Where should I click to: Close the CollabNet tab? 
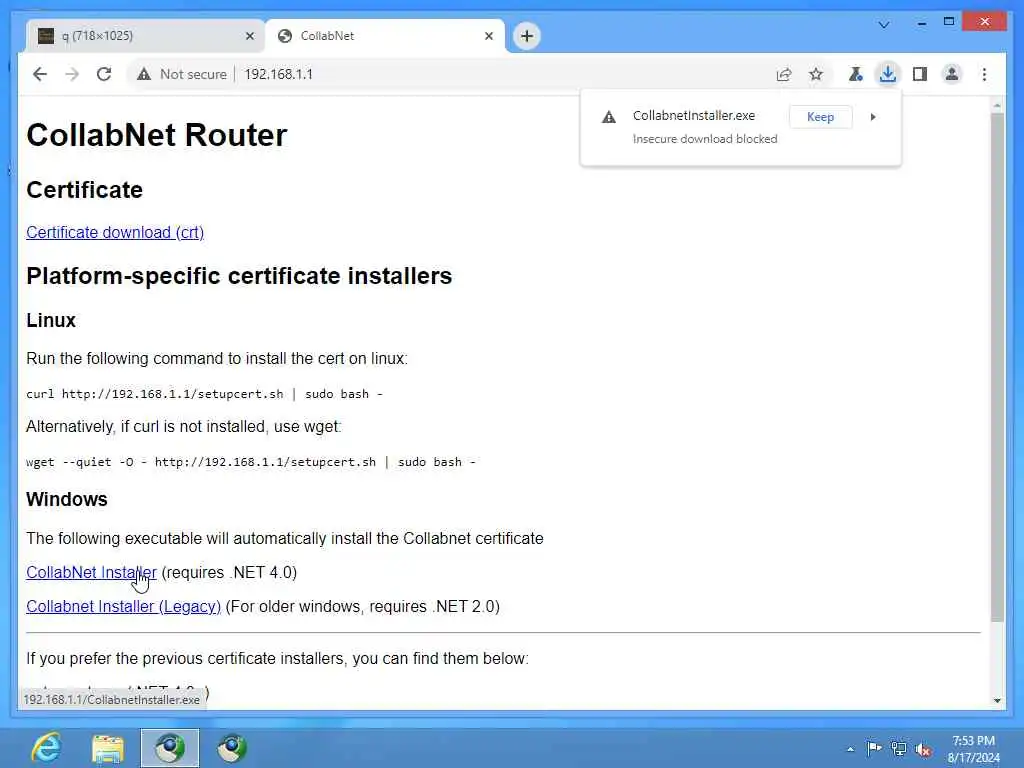pos(488,37)
